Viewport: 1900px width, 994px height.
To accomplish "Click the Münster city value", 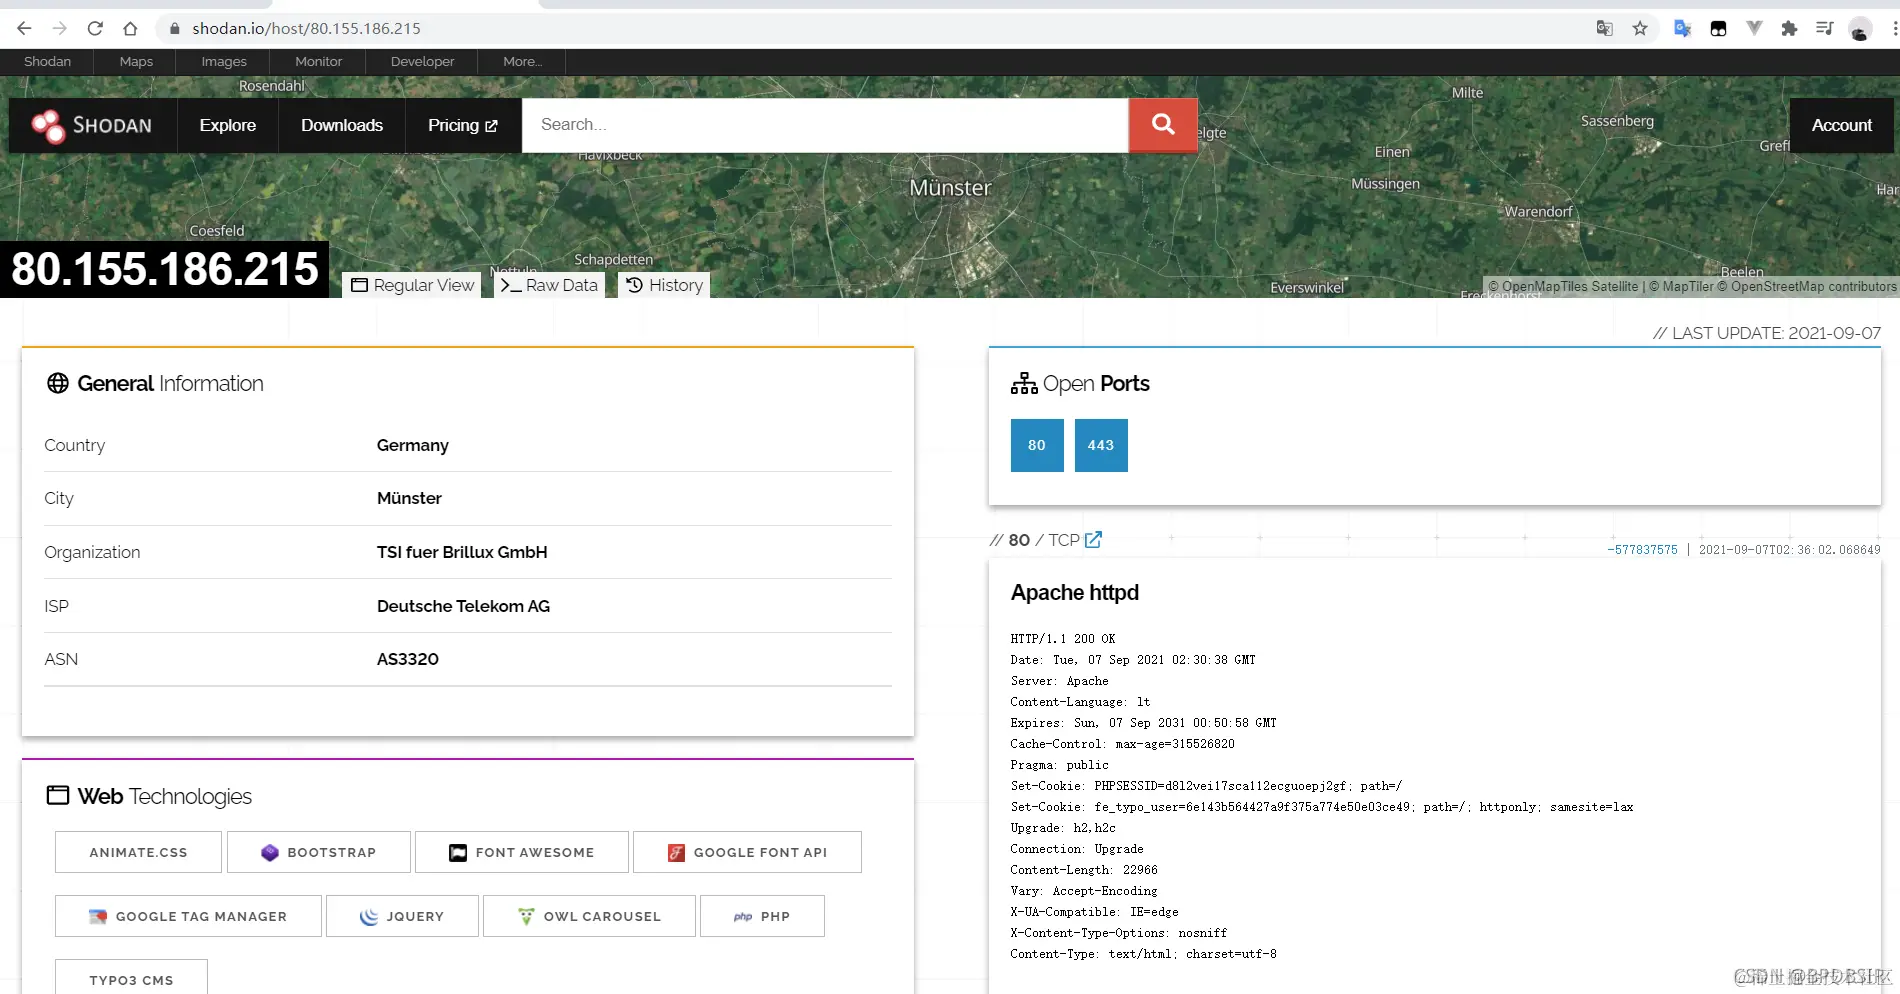I will click(409, 498).
